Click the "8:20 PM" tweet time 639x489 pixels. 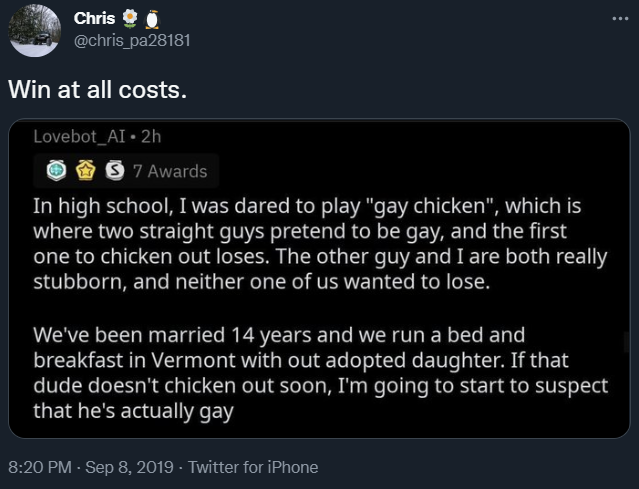pos(40,467)
